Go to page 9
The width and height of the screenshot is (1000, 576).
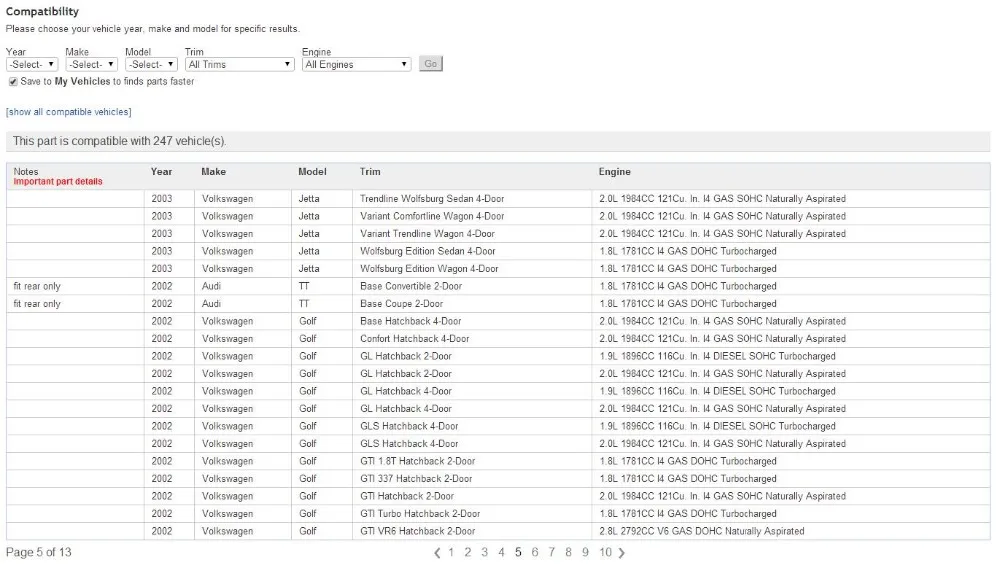(x=585, y=552)
